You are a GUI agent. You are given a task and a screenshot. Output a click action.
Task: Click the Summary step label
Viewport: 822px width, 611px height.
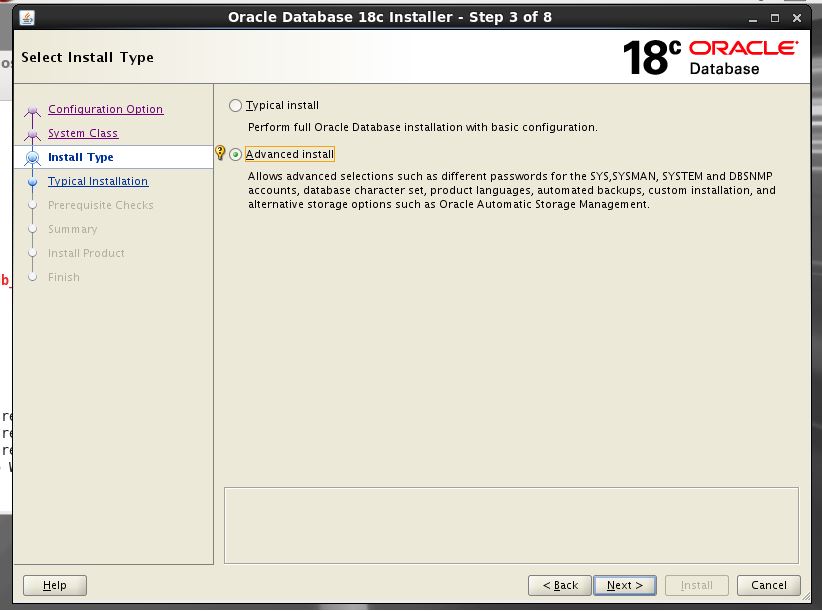pos(73,230)
